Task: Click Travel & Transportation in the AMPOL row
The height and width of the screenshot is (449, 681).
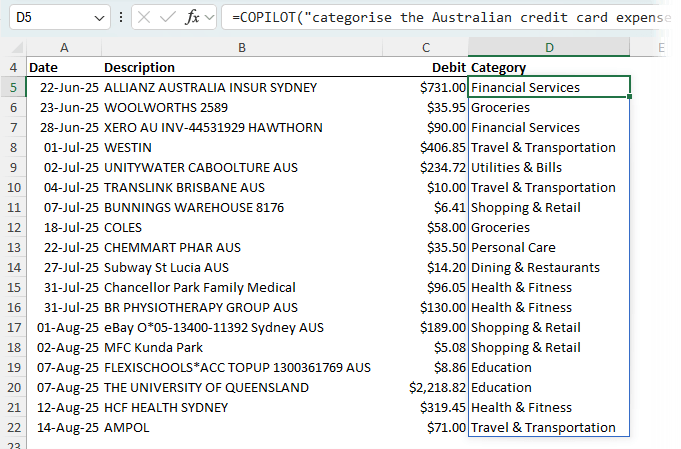Action: pyautogui.click(x=549, y=427)
